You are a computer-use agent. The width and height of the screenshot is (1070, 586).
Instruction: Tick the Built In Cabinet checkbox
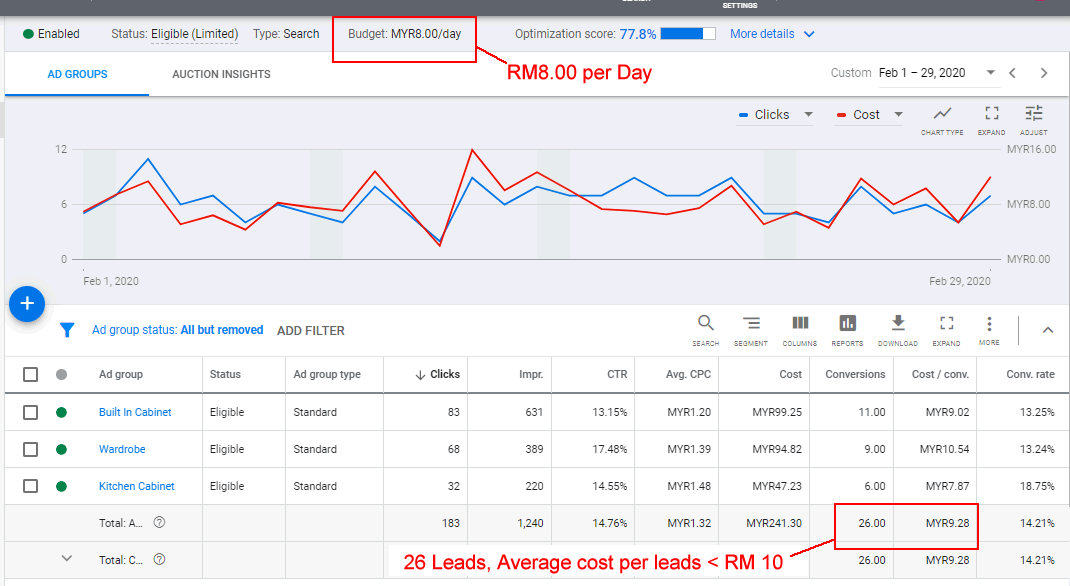pos(31,412)
